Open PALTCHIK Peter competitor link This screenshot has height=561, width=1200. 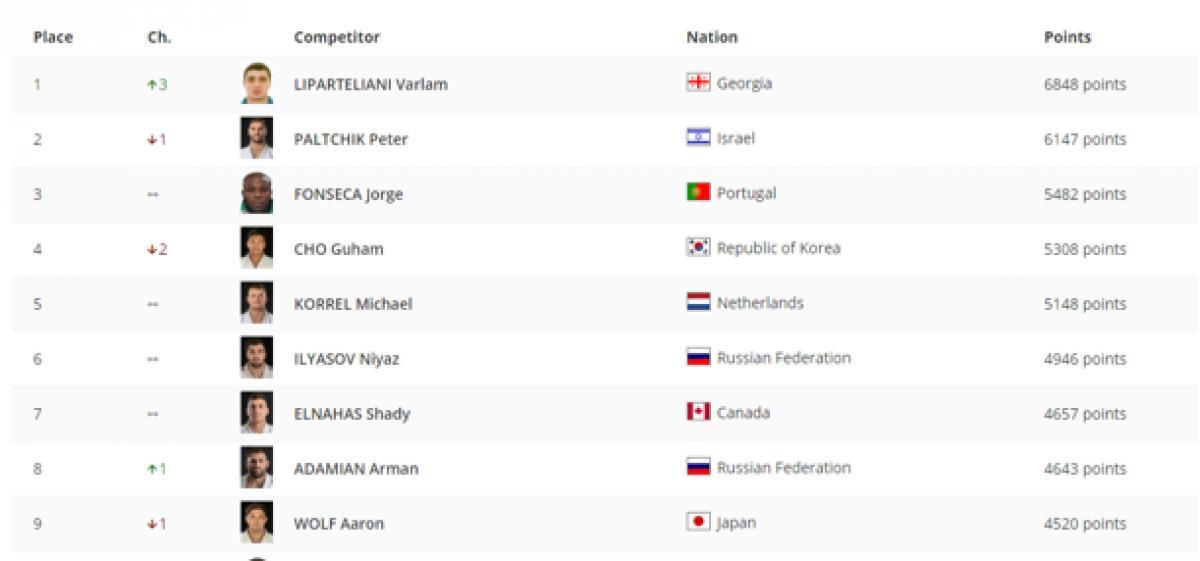click(x=350, y=139)
